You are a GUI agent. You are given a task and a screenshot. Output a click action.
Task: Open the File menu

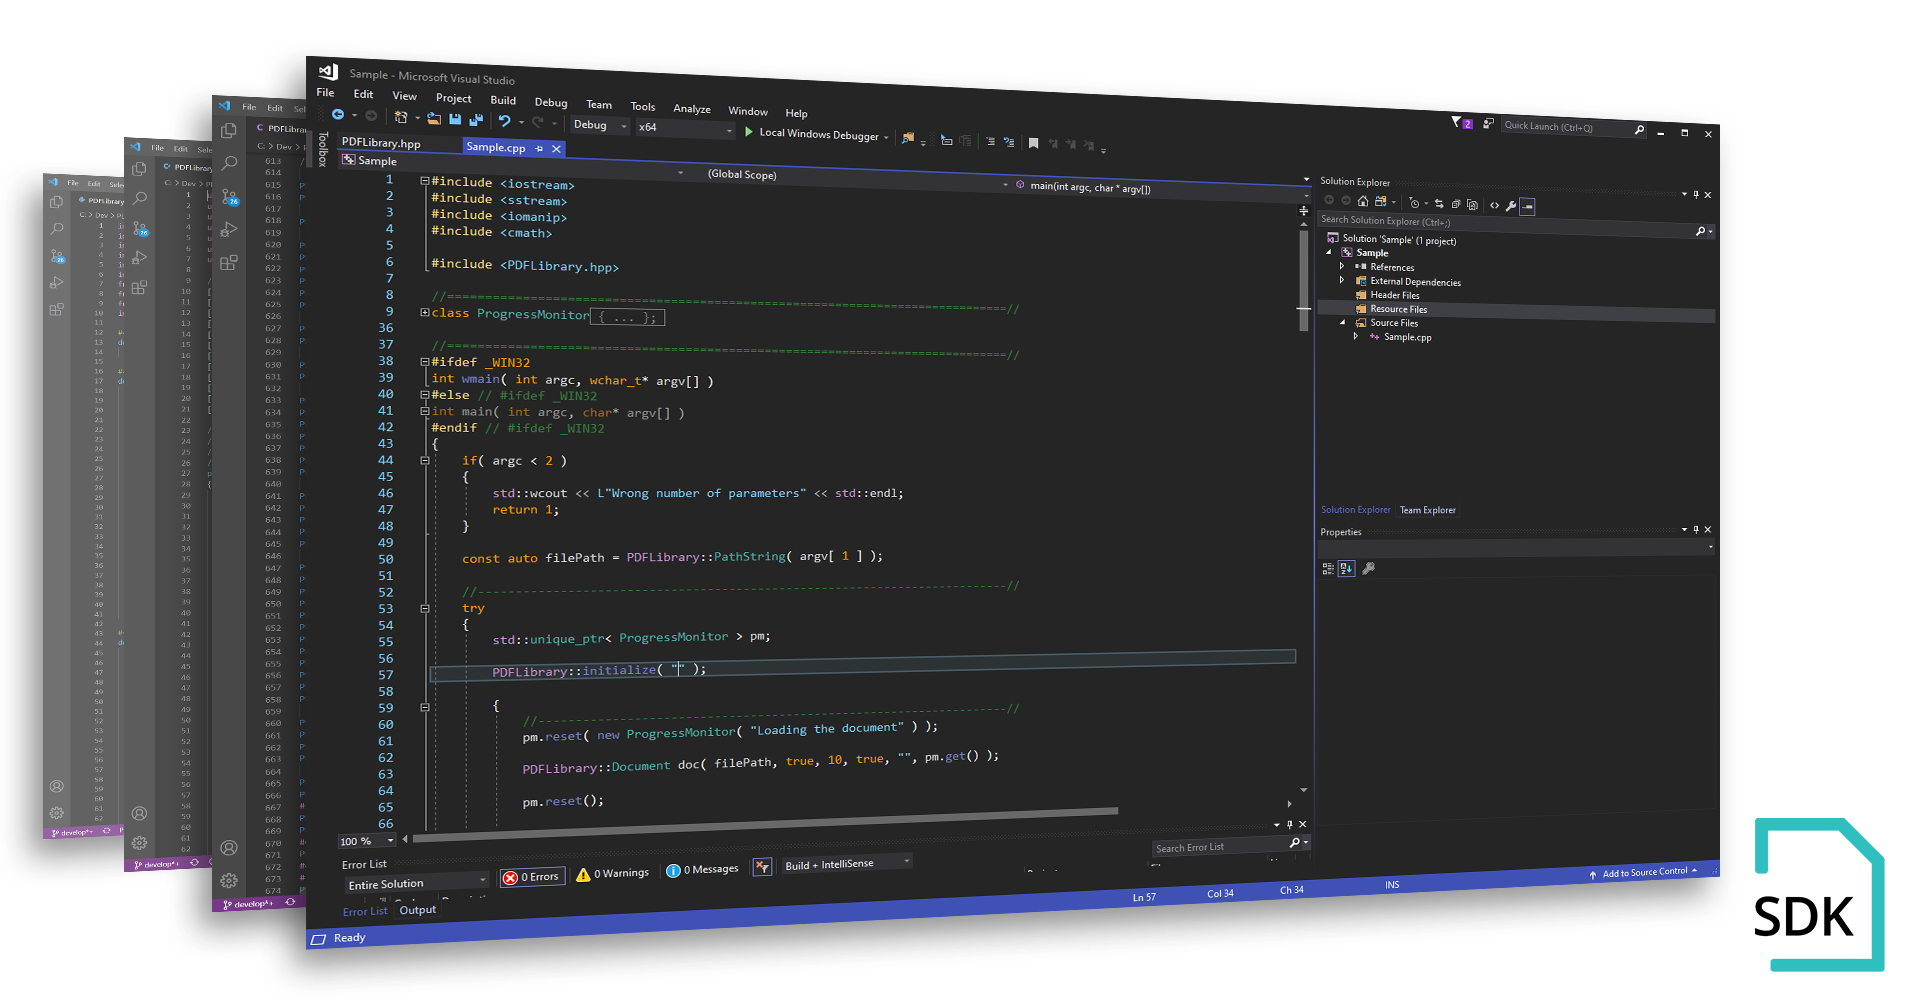325,92
